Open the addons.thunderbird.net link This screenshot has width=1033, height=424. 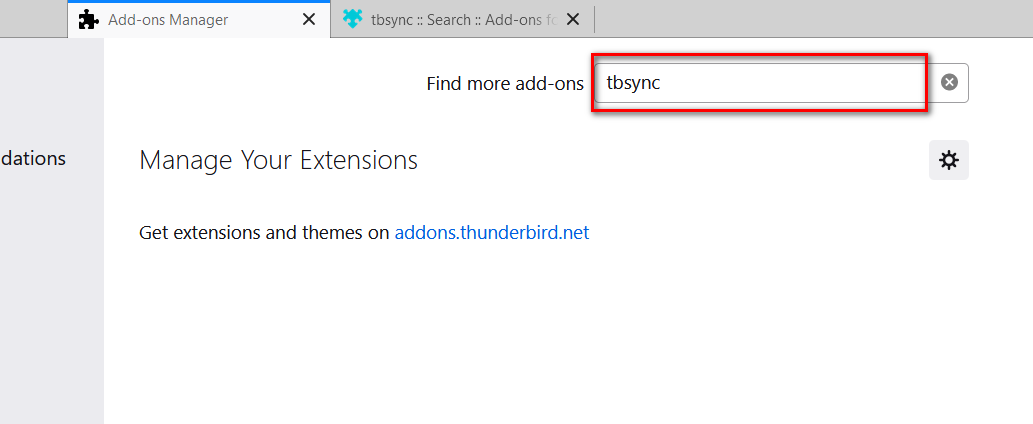tap(491, 232)
